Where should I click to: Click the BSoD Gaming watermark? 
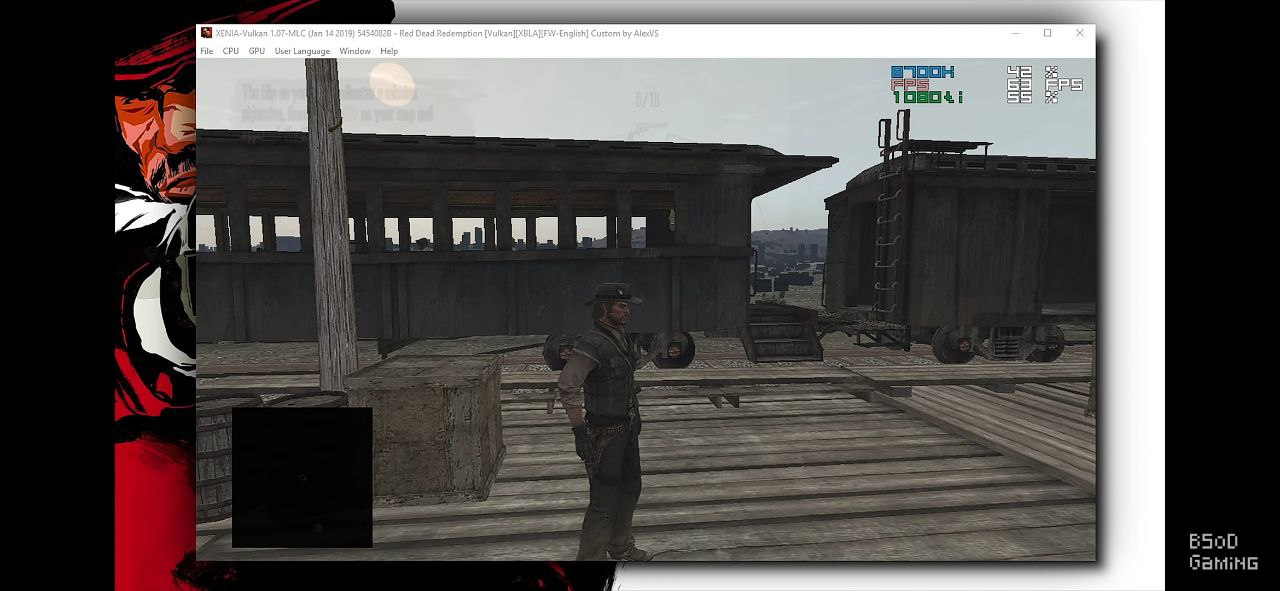click(x=1222, y=552)
